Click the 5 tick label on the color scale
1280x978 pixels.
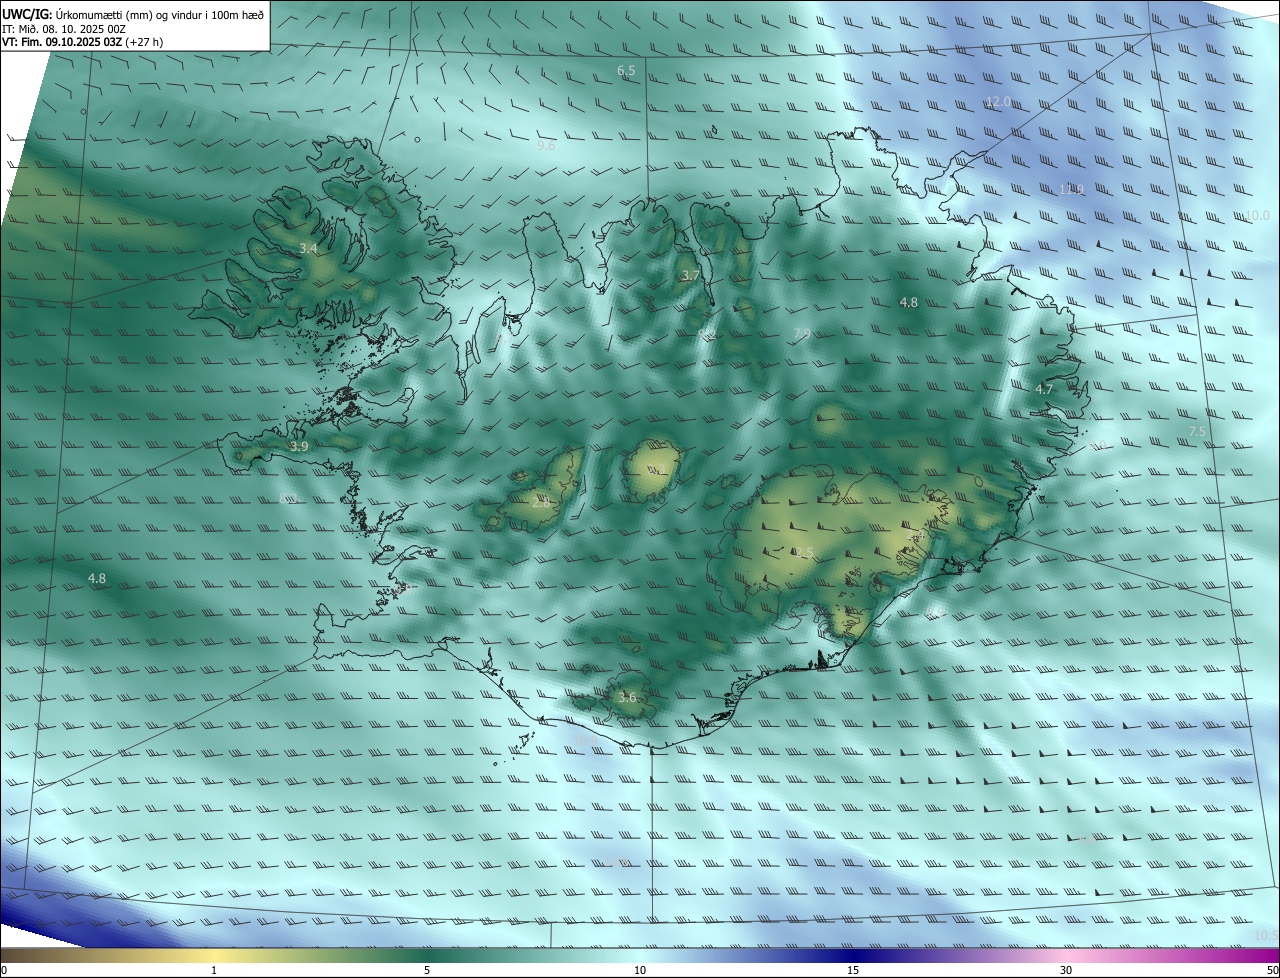[x=427, y=970]
